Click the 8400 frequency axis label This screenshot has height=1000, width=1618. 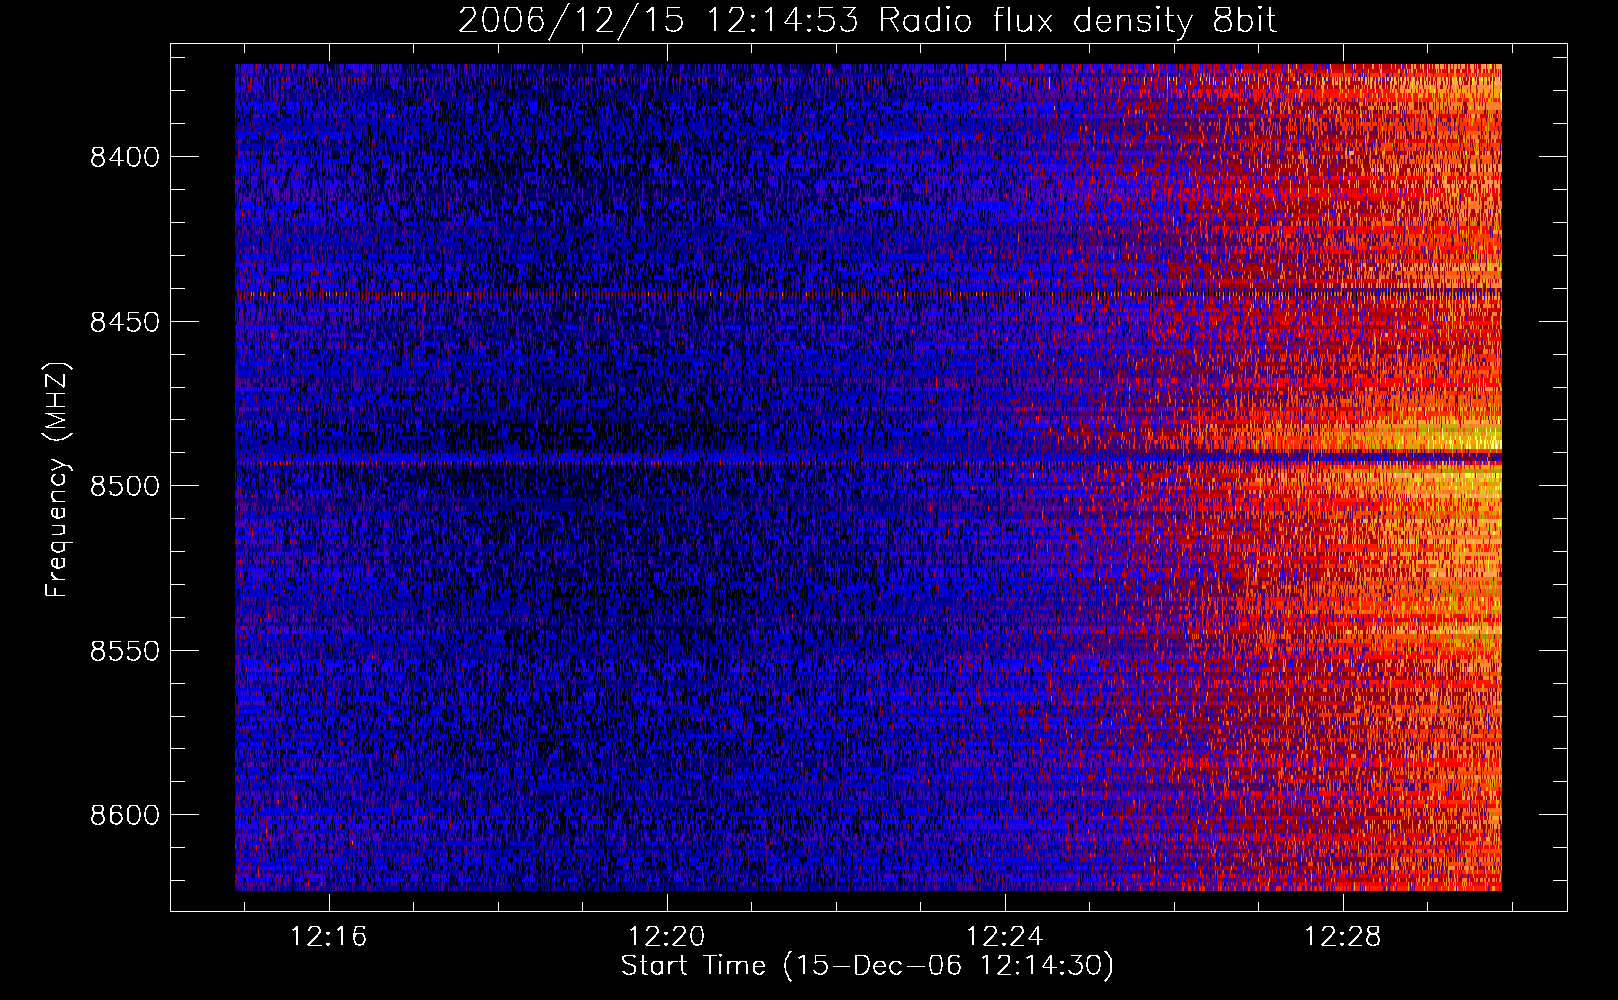[x=124, y=157]
